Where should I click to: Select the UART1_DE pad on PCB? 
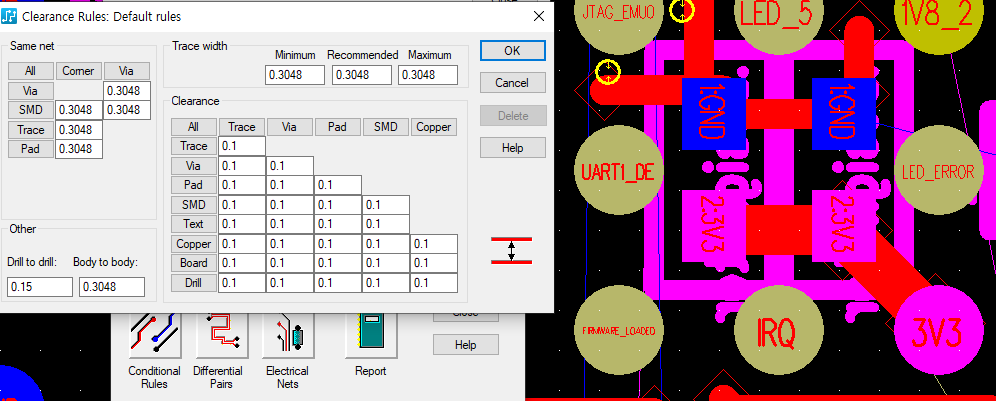(x=617, y=172)
